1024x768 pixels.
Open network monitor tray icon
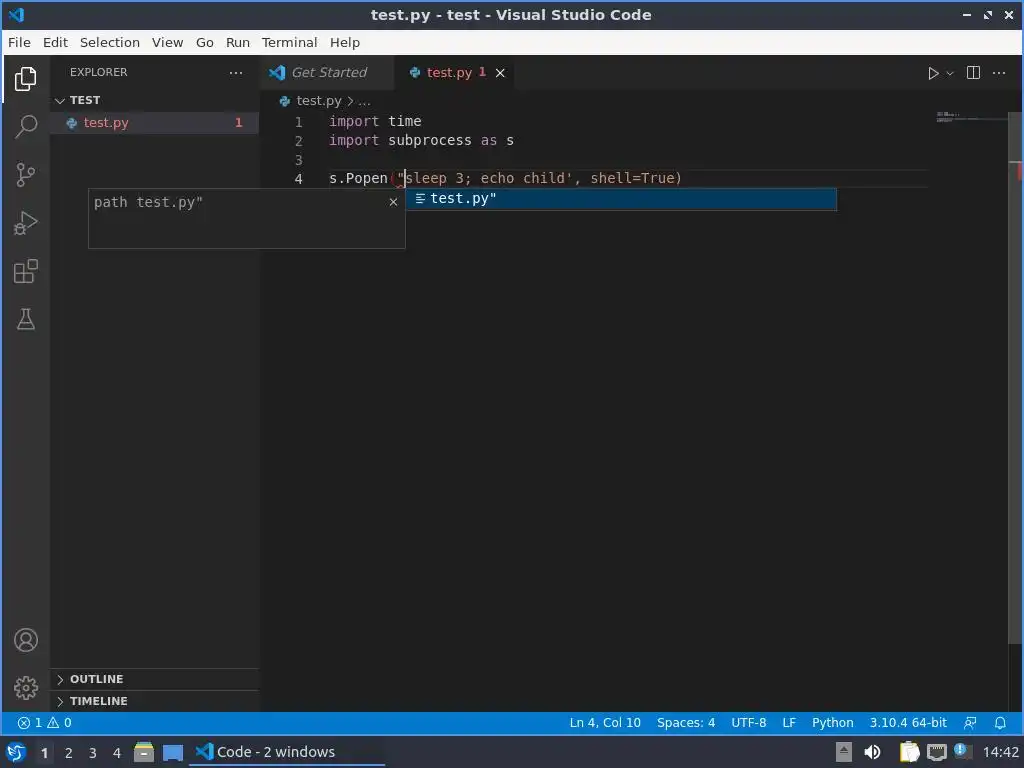(x=936, y=752)
